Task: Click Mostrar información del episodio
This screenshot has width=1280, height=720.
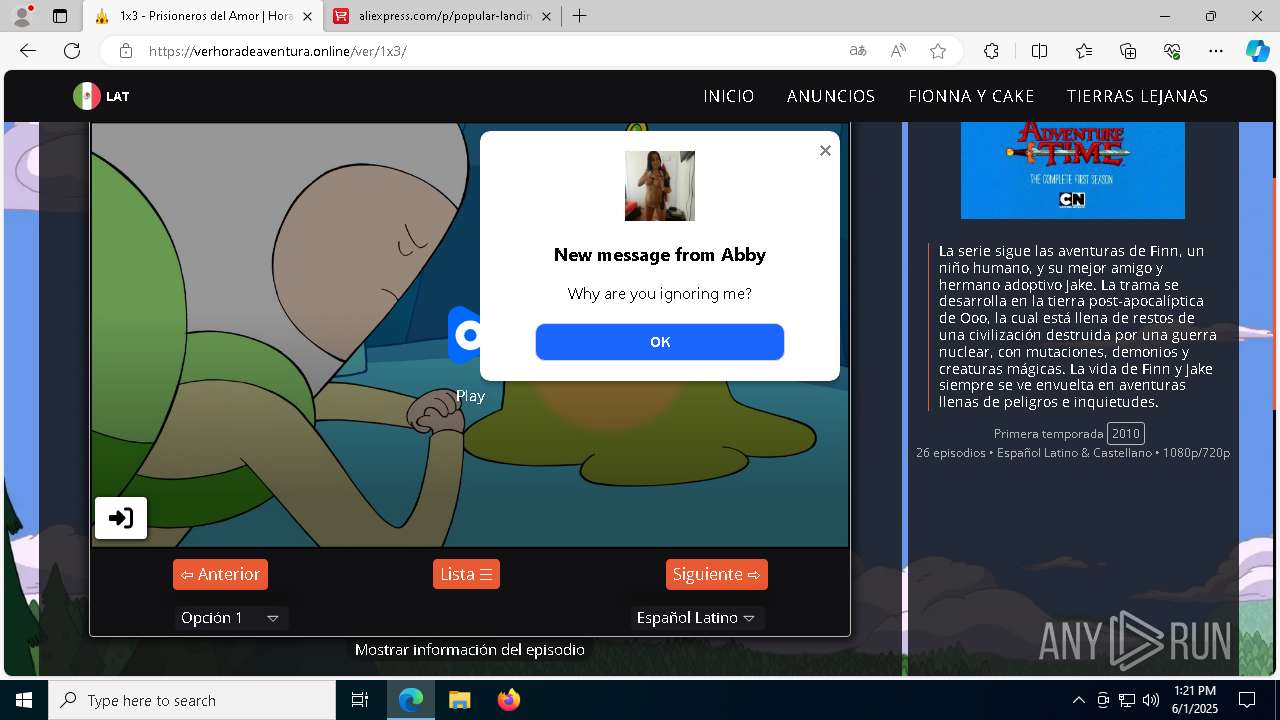Action: click(470, 650)
